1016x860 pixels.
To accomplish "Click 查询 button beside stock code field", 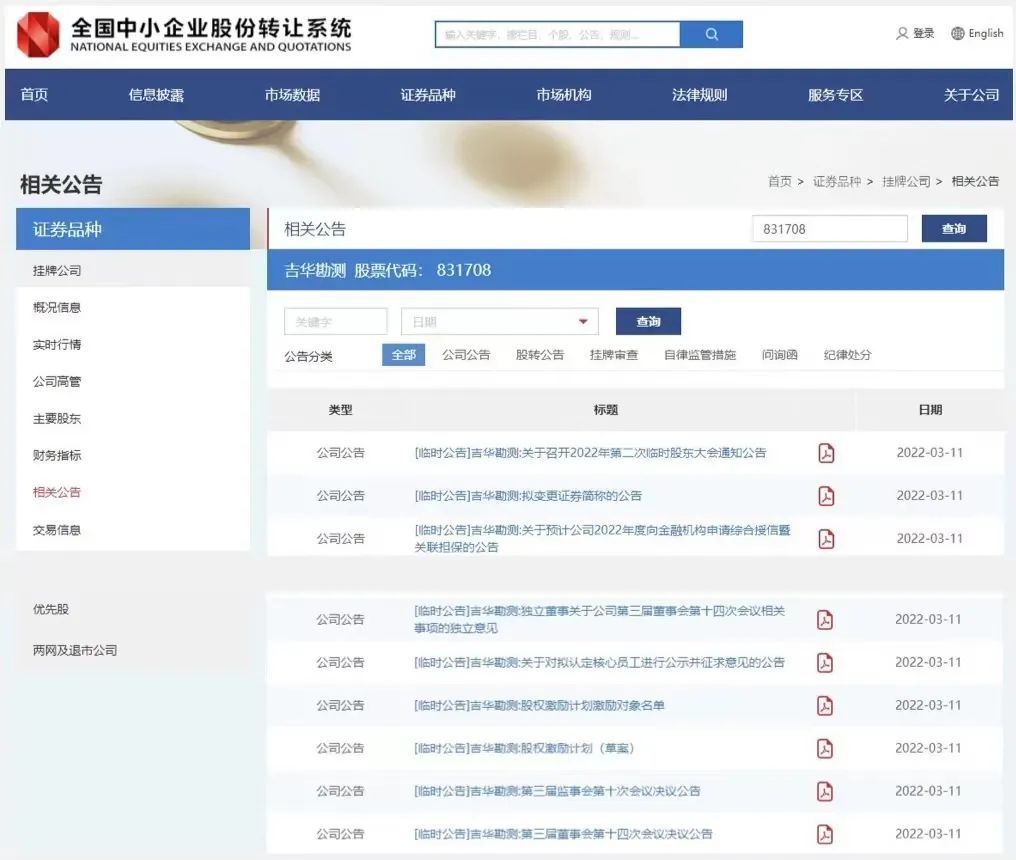I will (954, 229).
